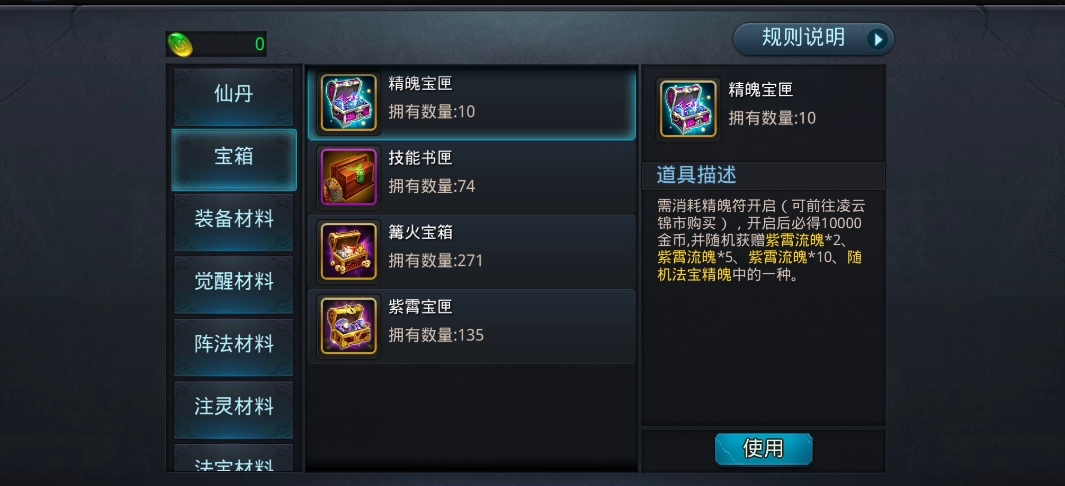Image resolution: width=1065 pixels, height=486 pixels.
Task: Click the arrow icon on 规则说明
Action: tap(878, 39)
